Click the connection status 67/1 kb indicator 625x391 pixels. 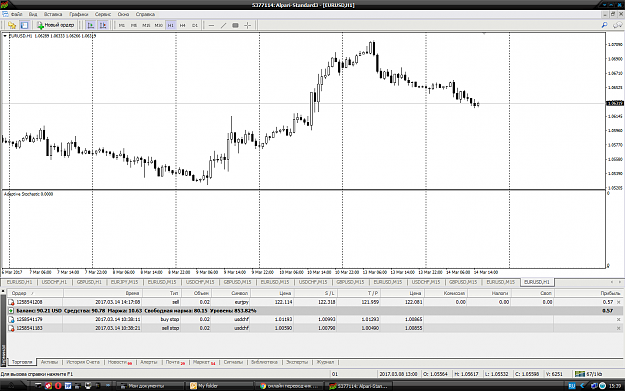(589, 374)
